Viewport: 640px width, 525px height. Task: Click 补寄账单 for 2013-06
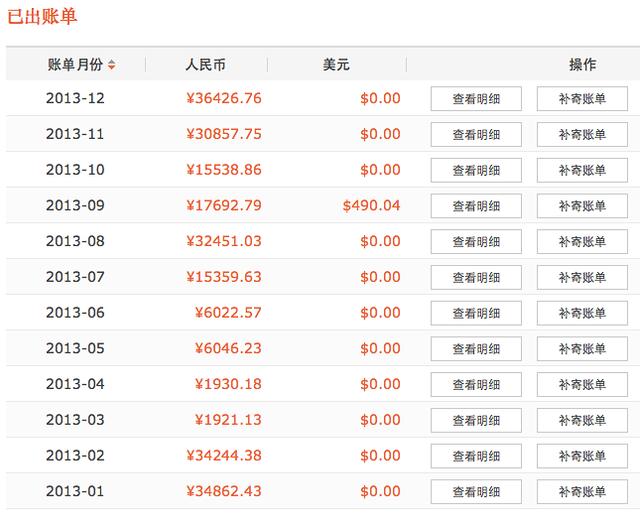(582, 313)
